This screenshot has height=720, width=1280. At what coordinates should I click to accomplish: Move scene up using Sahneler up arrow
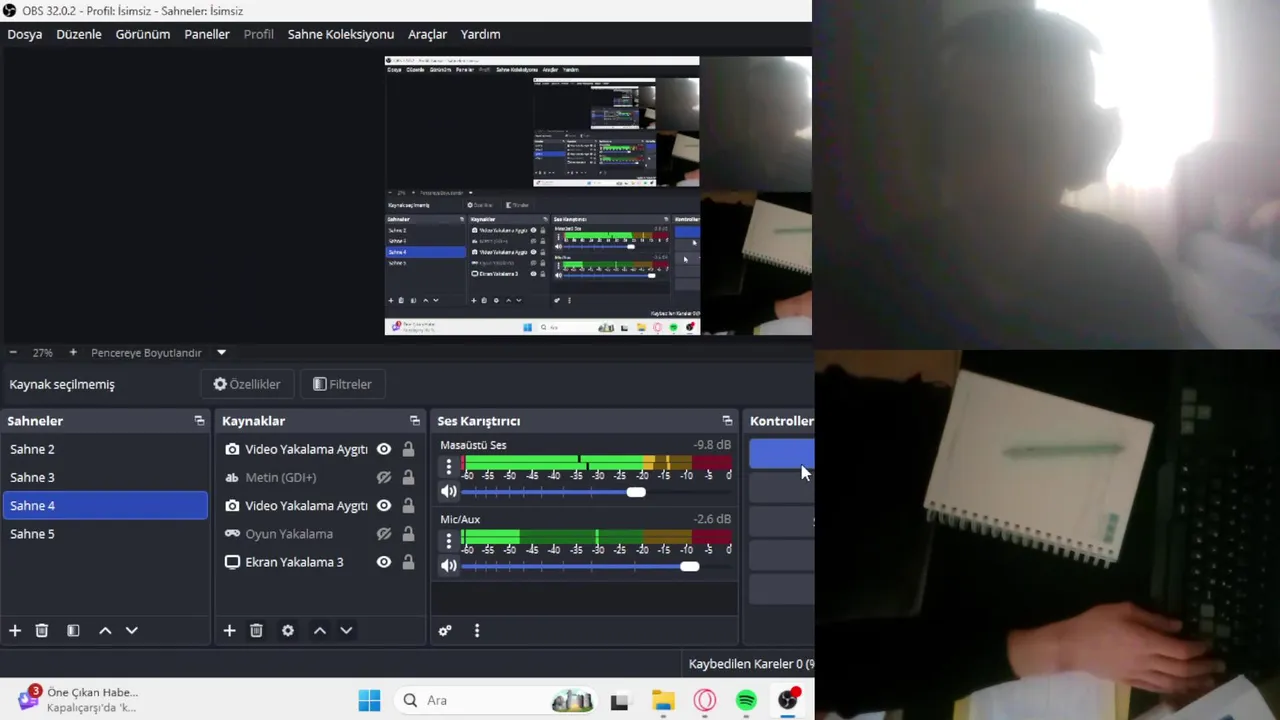pyautogui.click(x=105, y=631)
